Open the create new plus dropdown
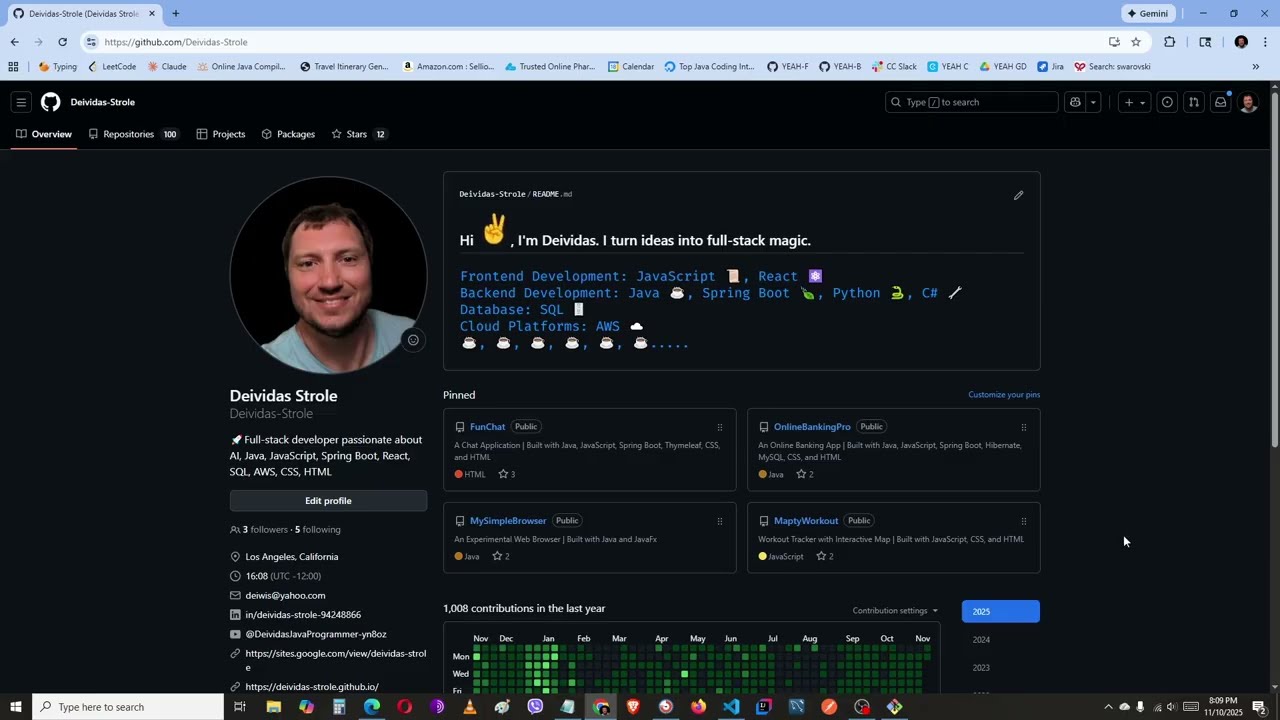This screenshot has width=1280, height=720. pyautogui.click(x=1135, y=102)
